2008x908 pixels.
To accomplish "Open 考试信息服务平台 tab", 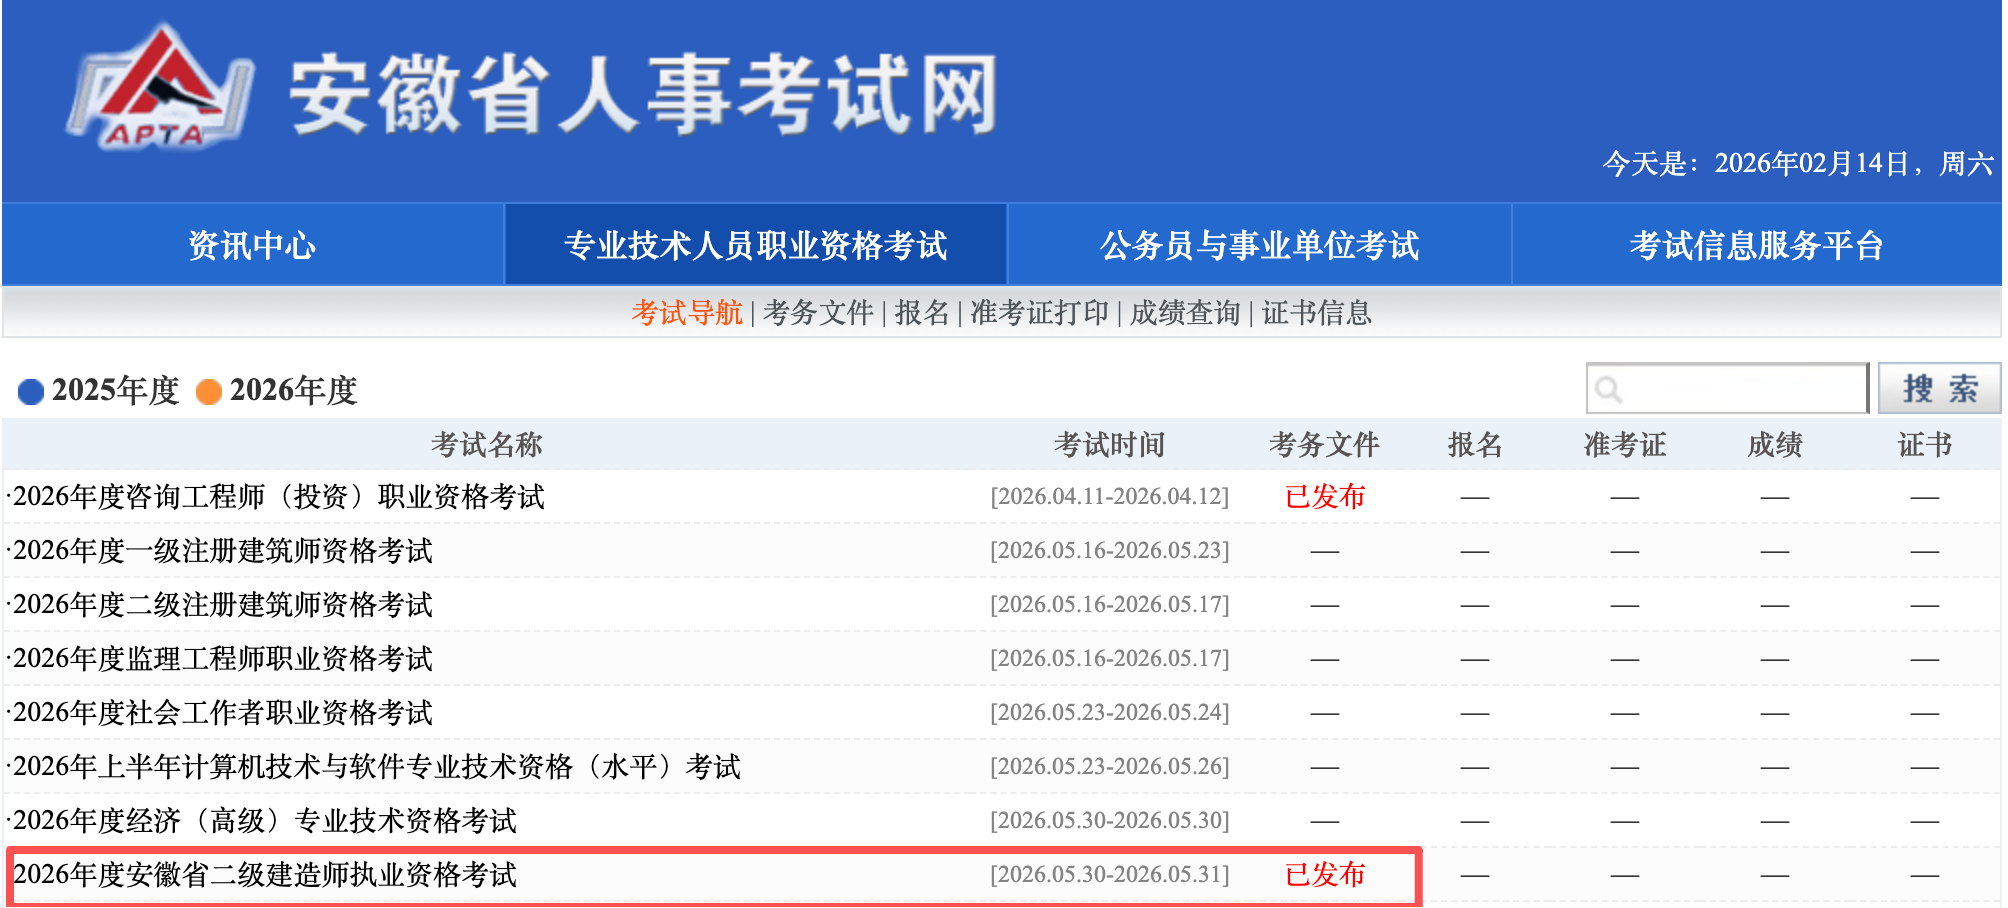I will 1756,245.
